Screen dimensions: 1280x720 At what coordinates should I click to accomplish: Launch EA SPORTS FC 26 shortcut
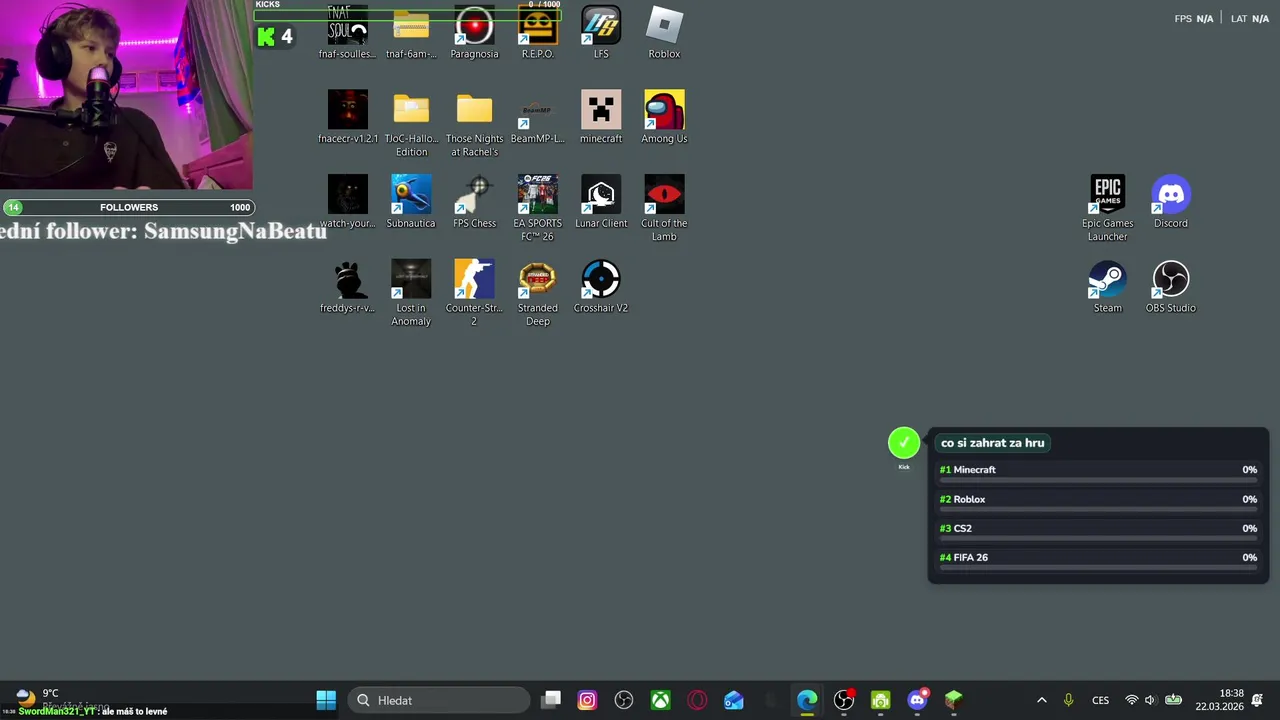click(x=537, y=208)
